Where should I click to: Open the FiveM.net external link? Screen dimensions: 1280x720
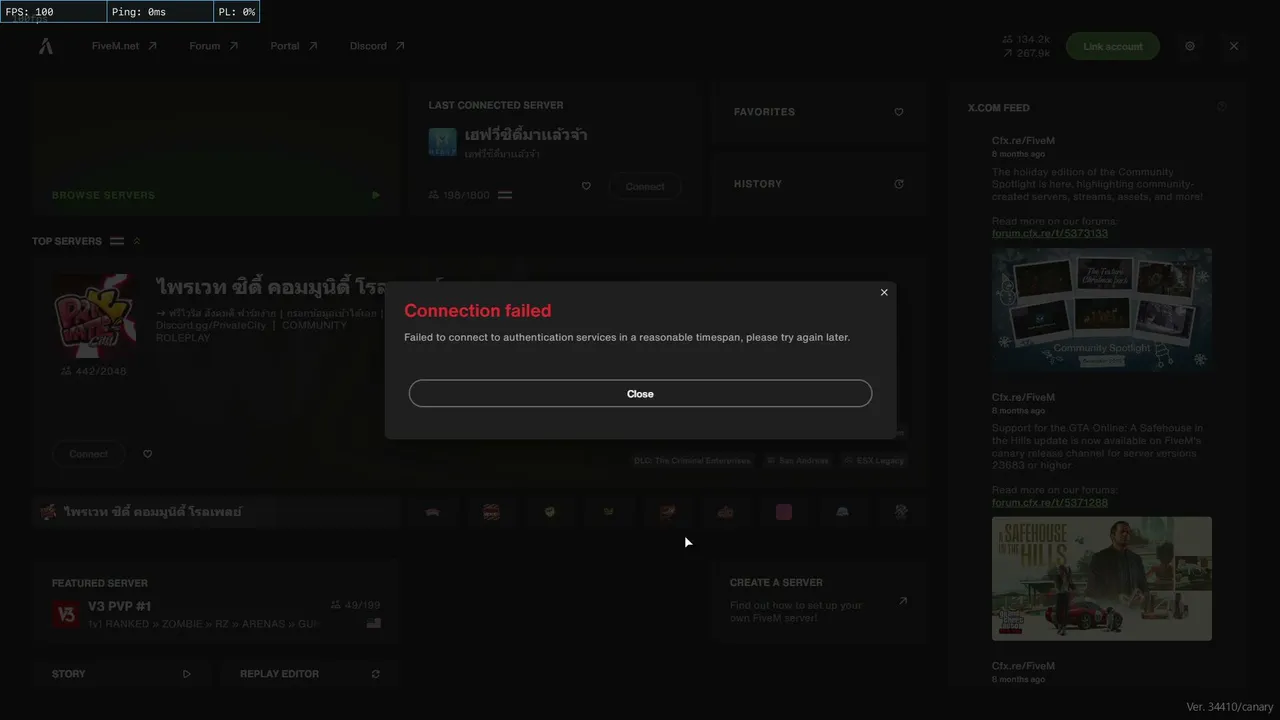124,46
